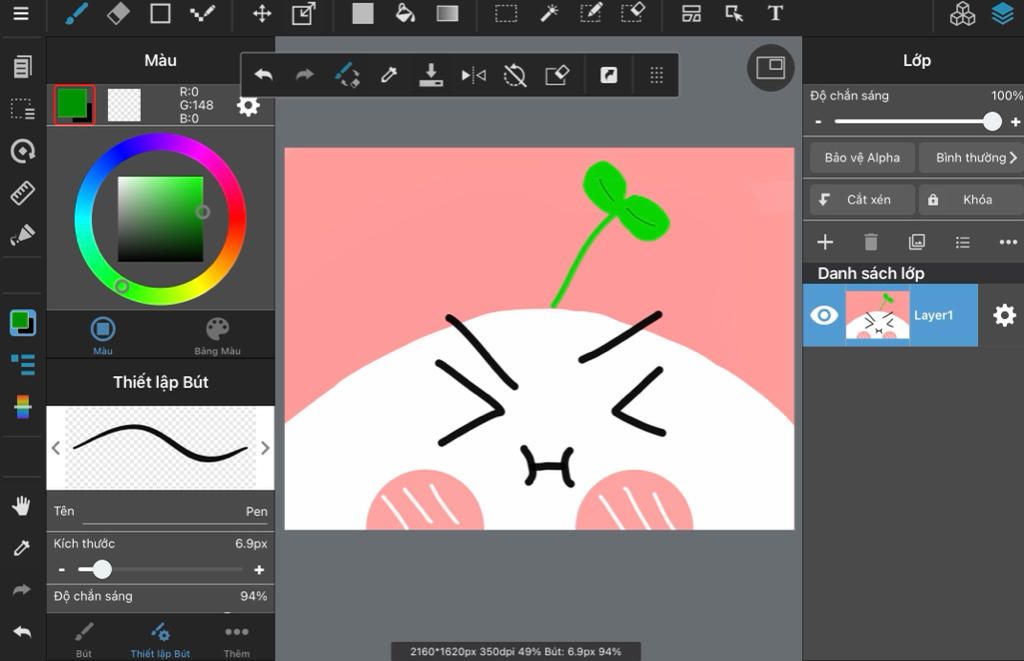Toggle Cắt xén clipping

862,200
